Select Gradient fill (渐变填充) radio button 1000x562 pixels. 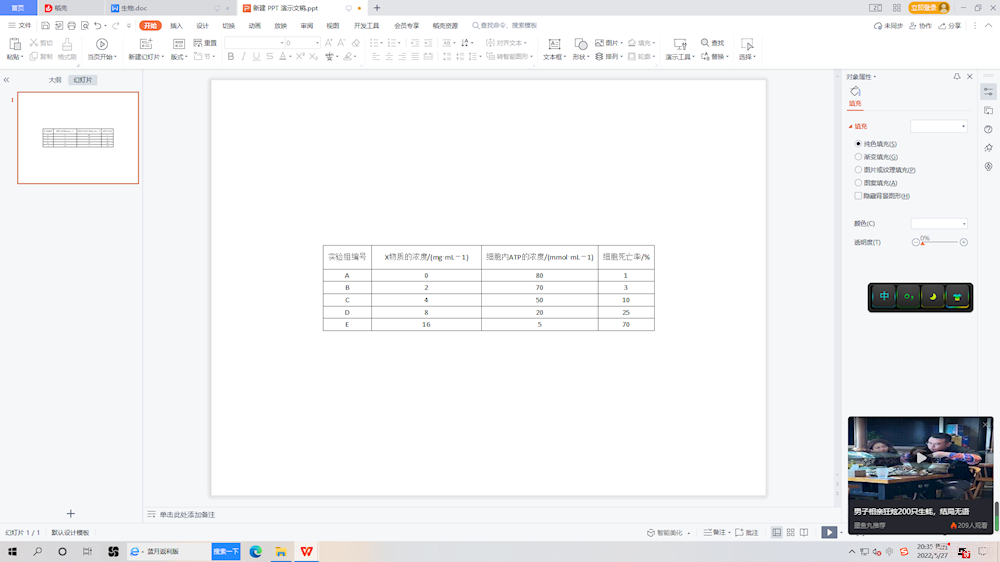click(x=858, y=156)
